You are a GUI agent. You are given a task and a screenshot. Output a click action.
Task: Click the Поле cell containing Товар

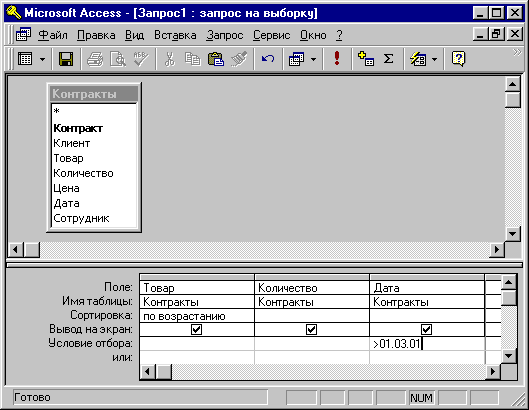pos(197,288)
